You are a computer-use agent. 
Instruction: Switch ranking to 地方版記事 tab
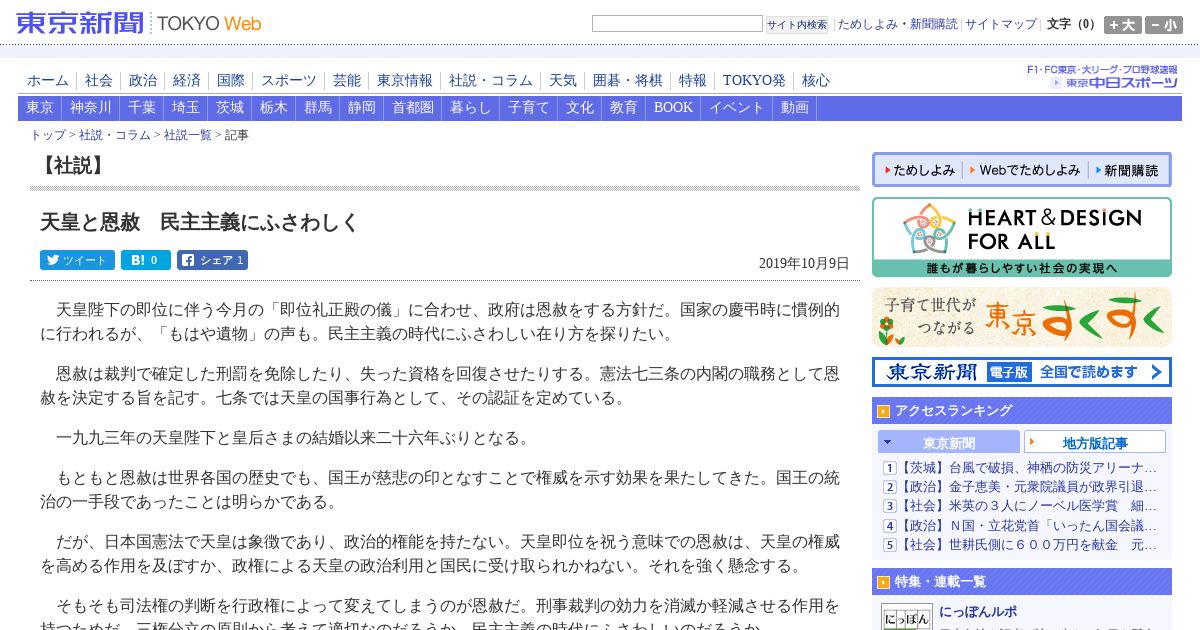click(1095, 442)
